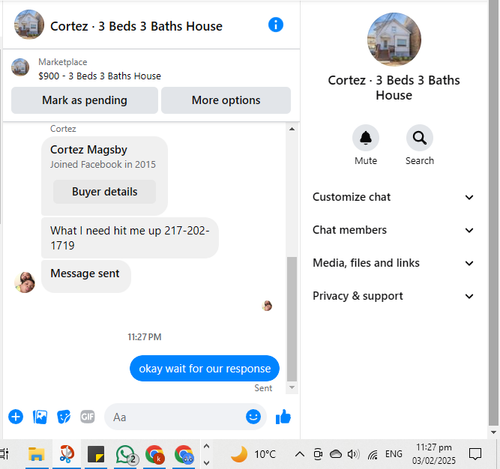500x469 pixels.
Task: Expand Chat members section
Action: [x=393, y=230]
